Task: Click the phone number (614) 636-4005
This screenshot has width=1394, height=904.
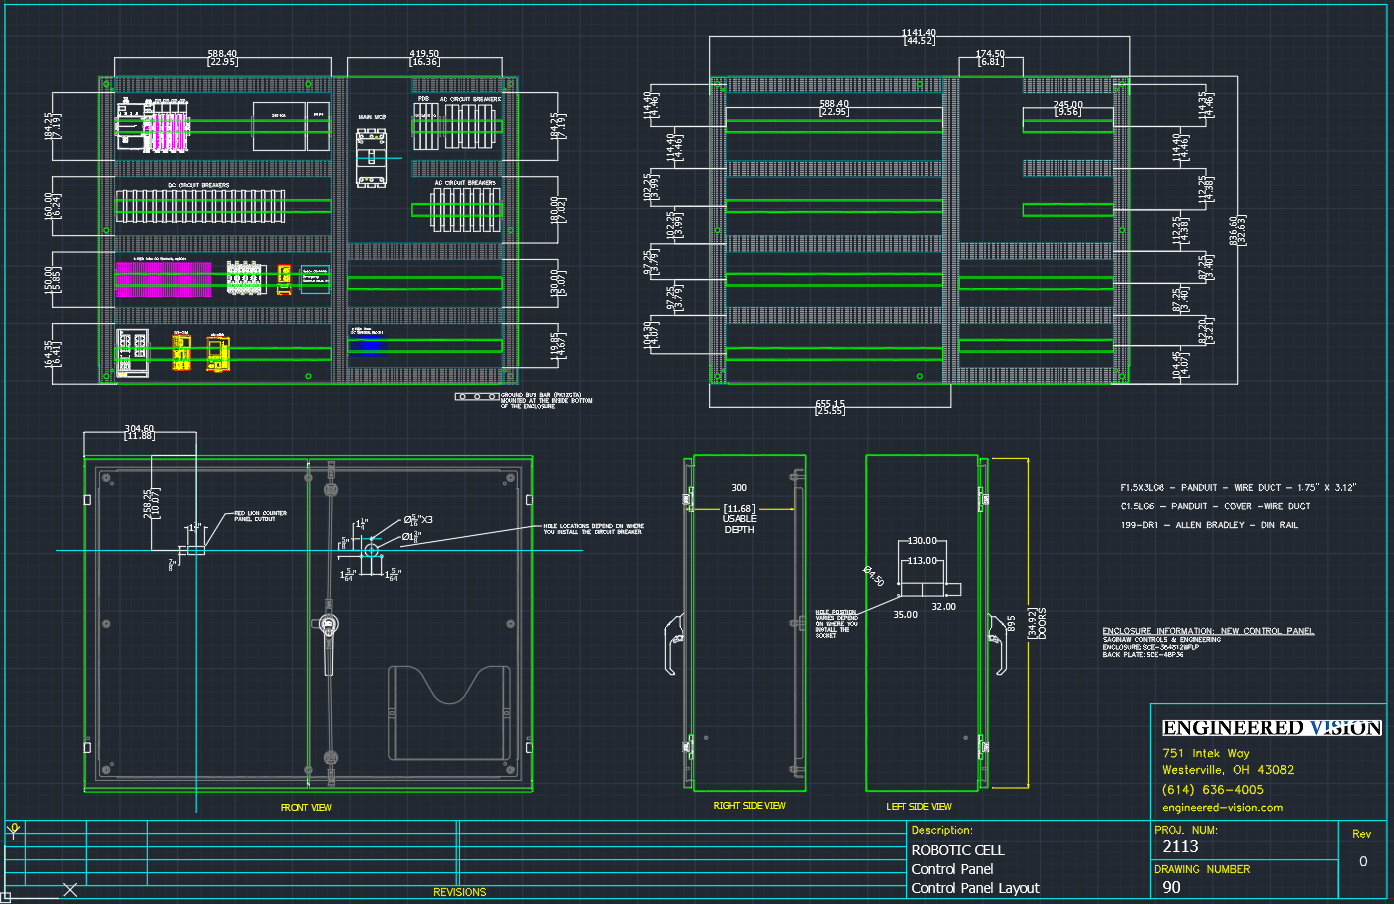Action: pyautogui.click(x=1212, y=790)
